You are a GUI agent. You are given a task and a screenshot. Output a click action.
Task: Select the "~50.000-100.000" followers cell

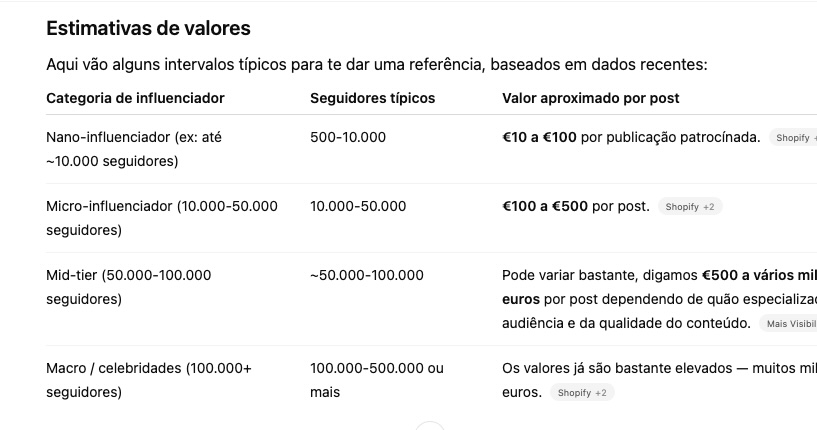point(366,275)
